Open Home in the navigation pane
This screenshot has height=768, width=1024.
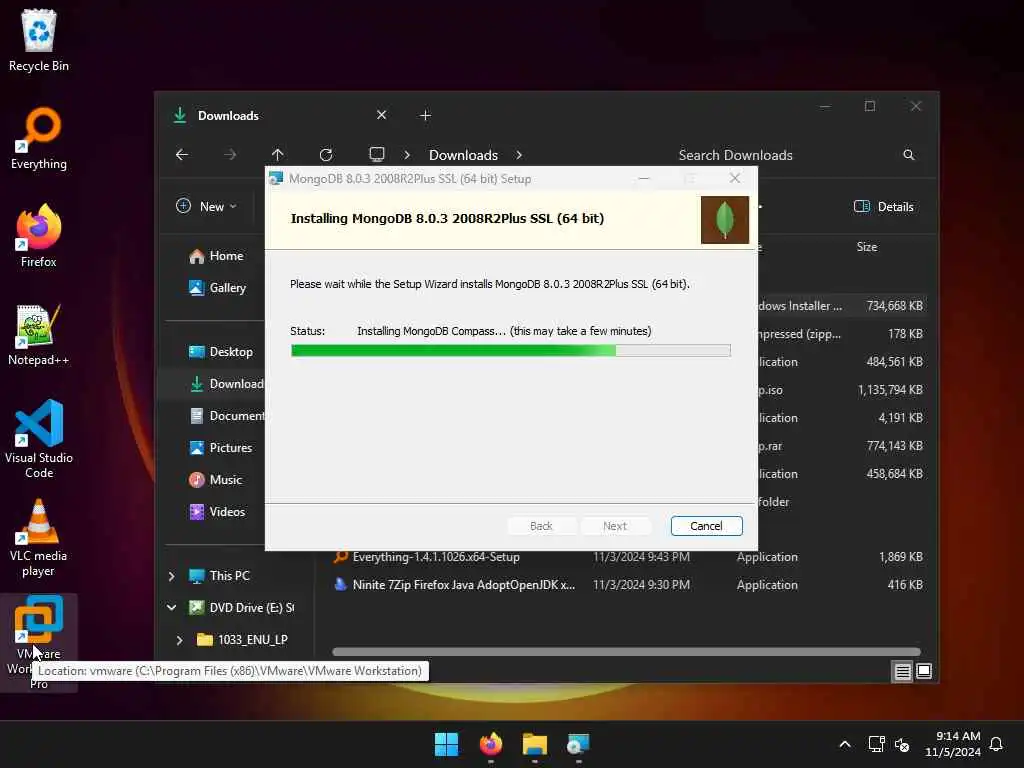click(216, 256)
